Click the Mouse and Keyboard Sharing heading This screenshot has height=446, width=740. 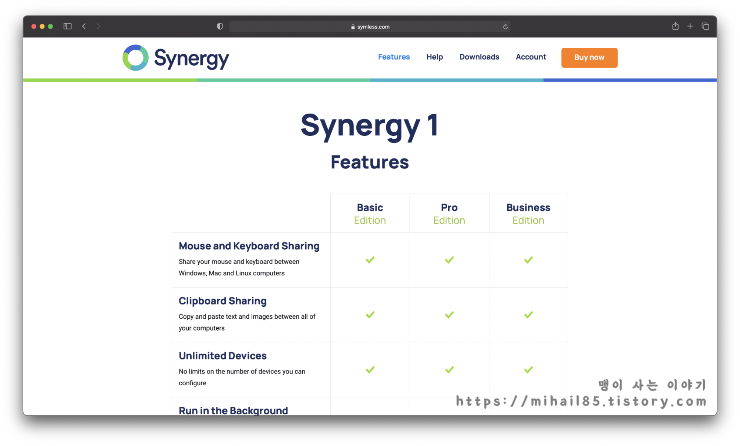[x=249, y=246]
